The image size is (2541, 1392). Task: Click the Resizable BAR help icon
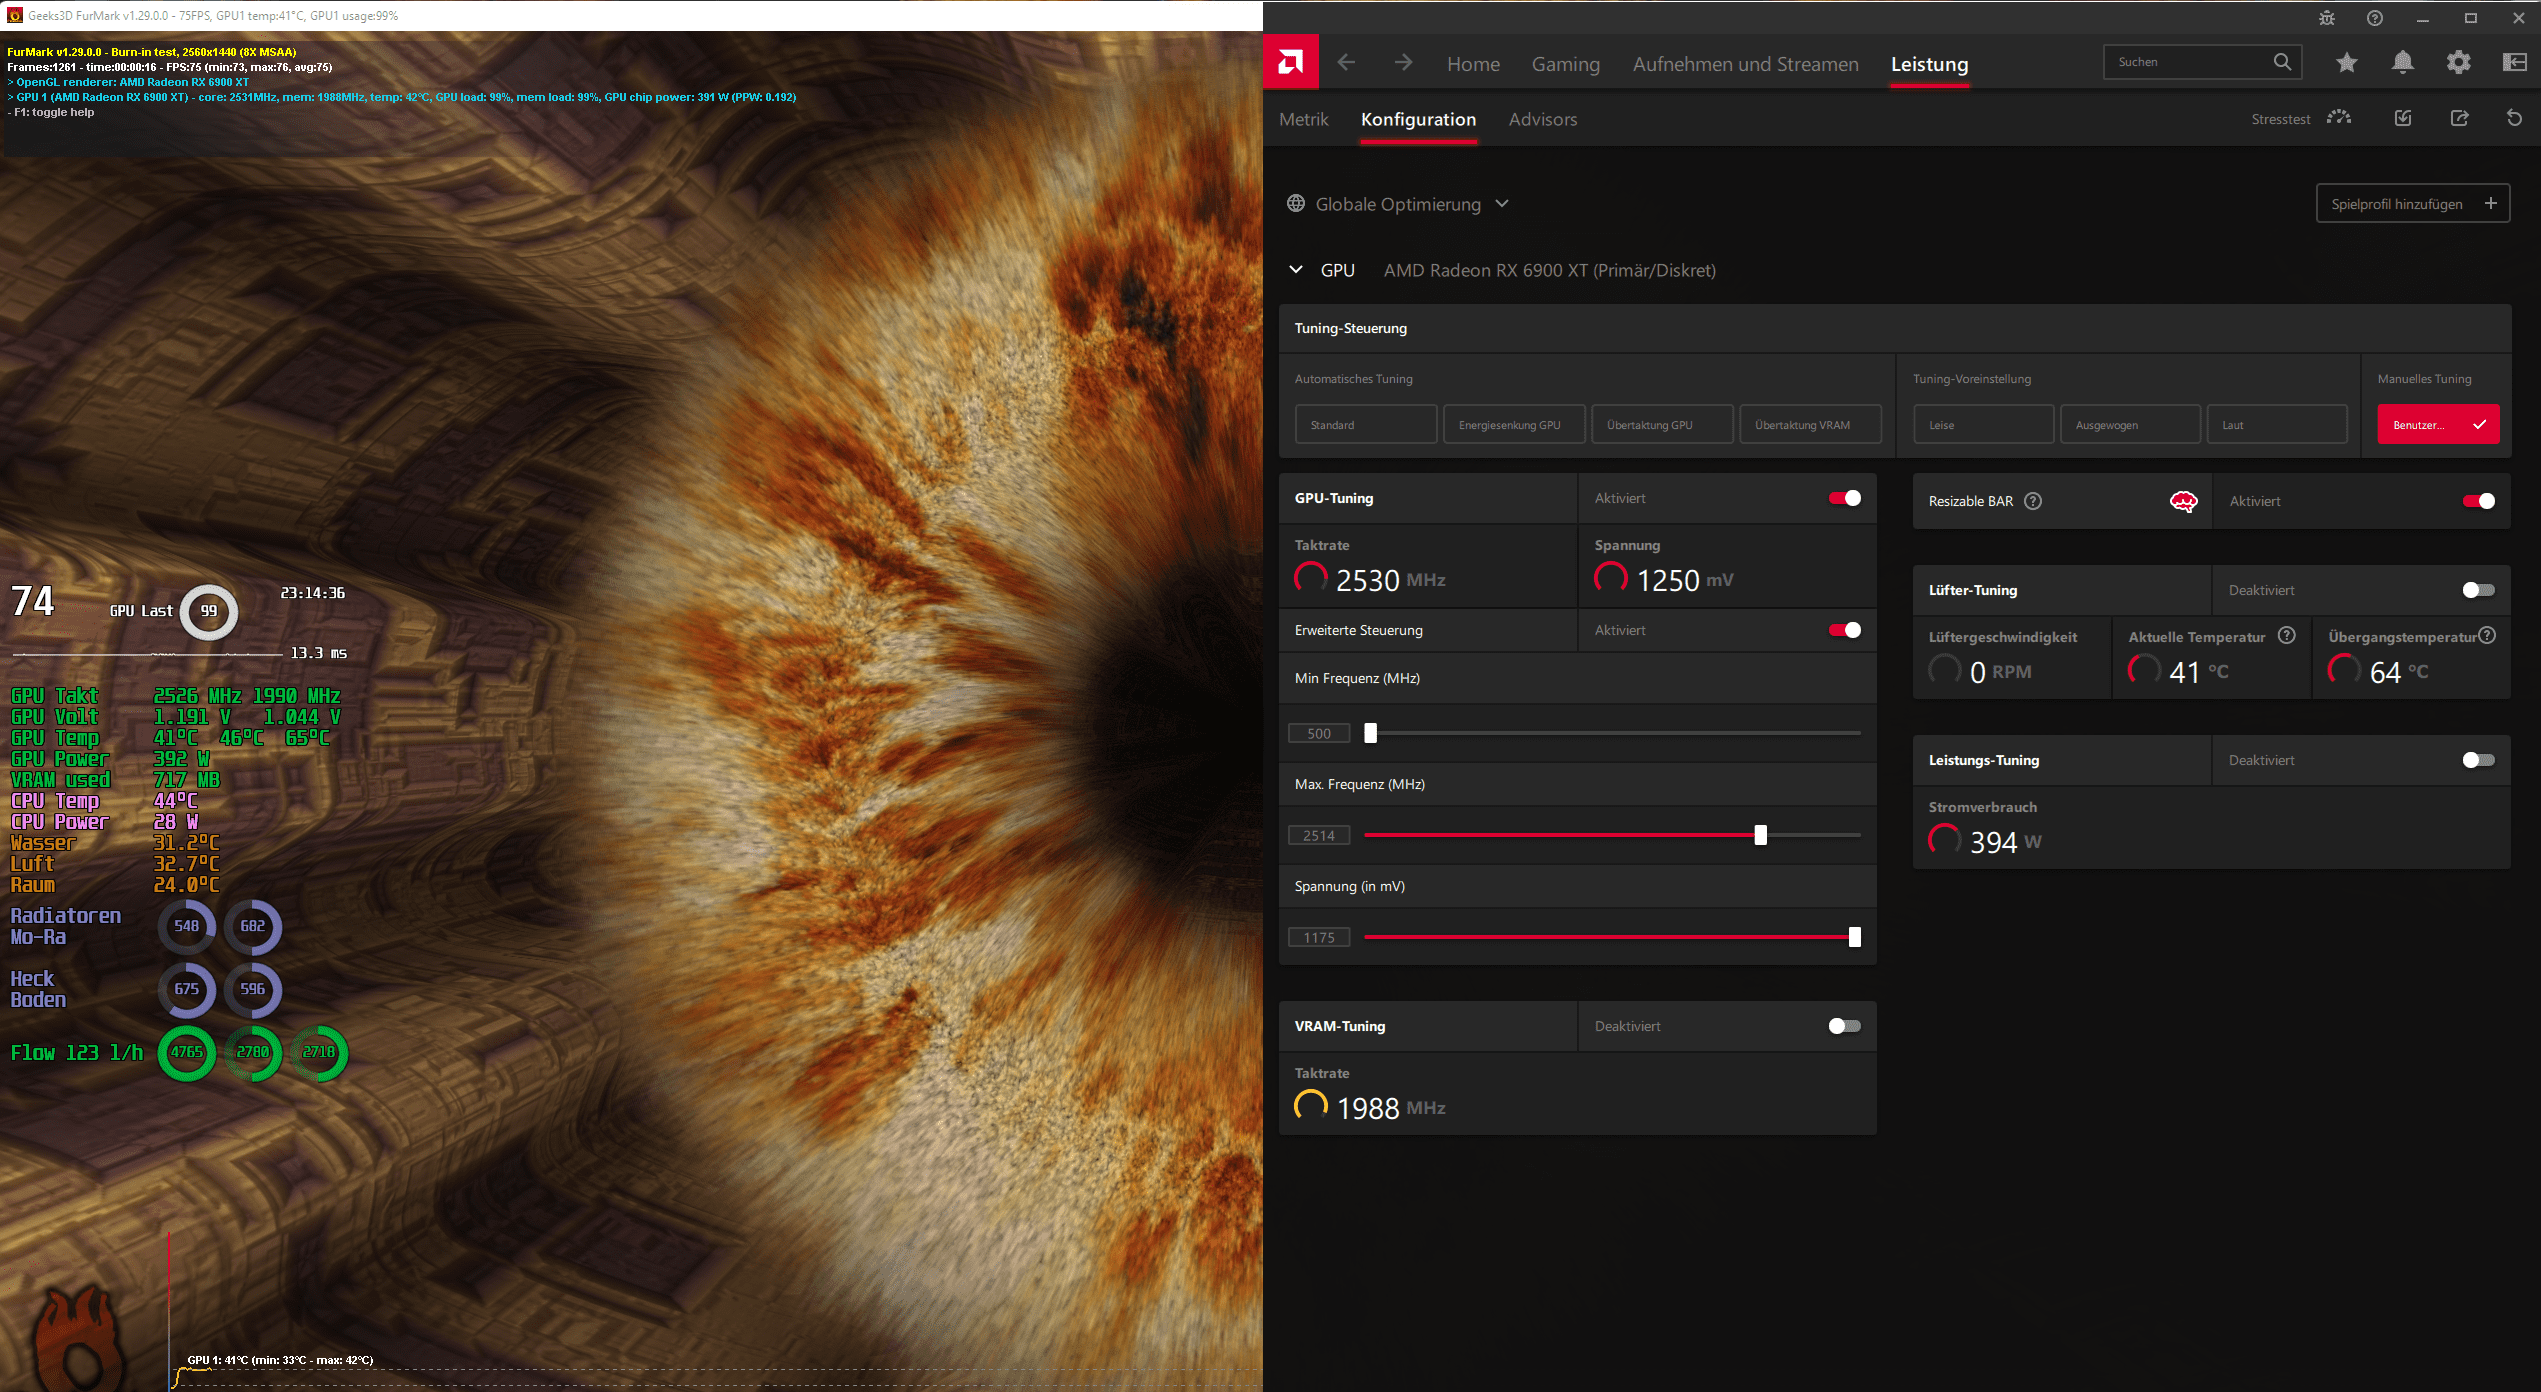(x=2033, y=501)
